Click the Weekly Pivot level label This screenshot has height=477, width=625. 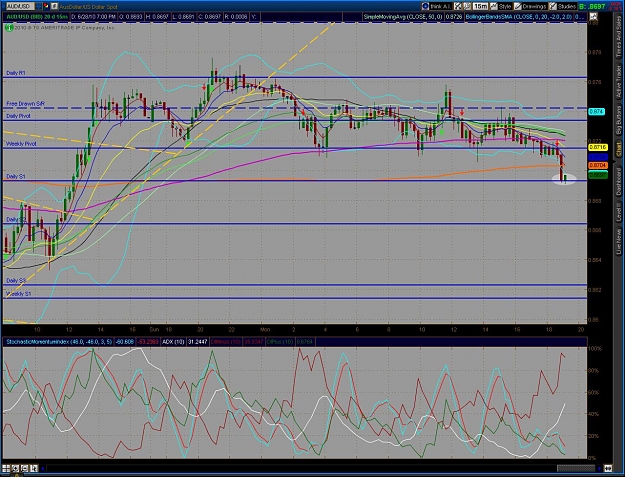click(x=21, y=144)
